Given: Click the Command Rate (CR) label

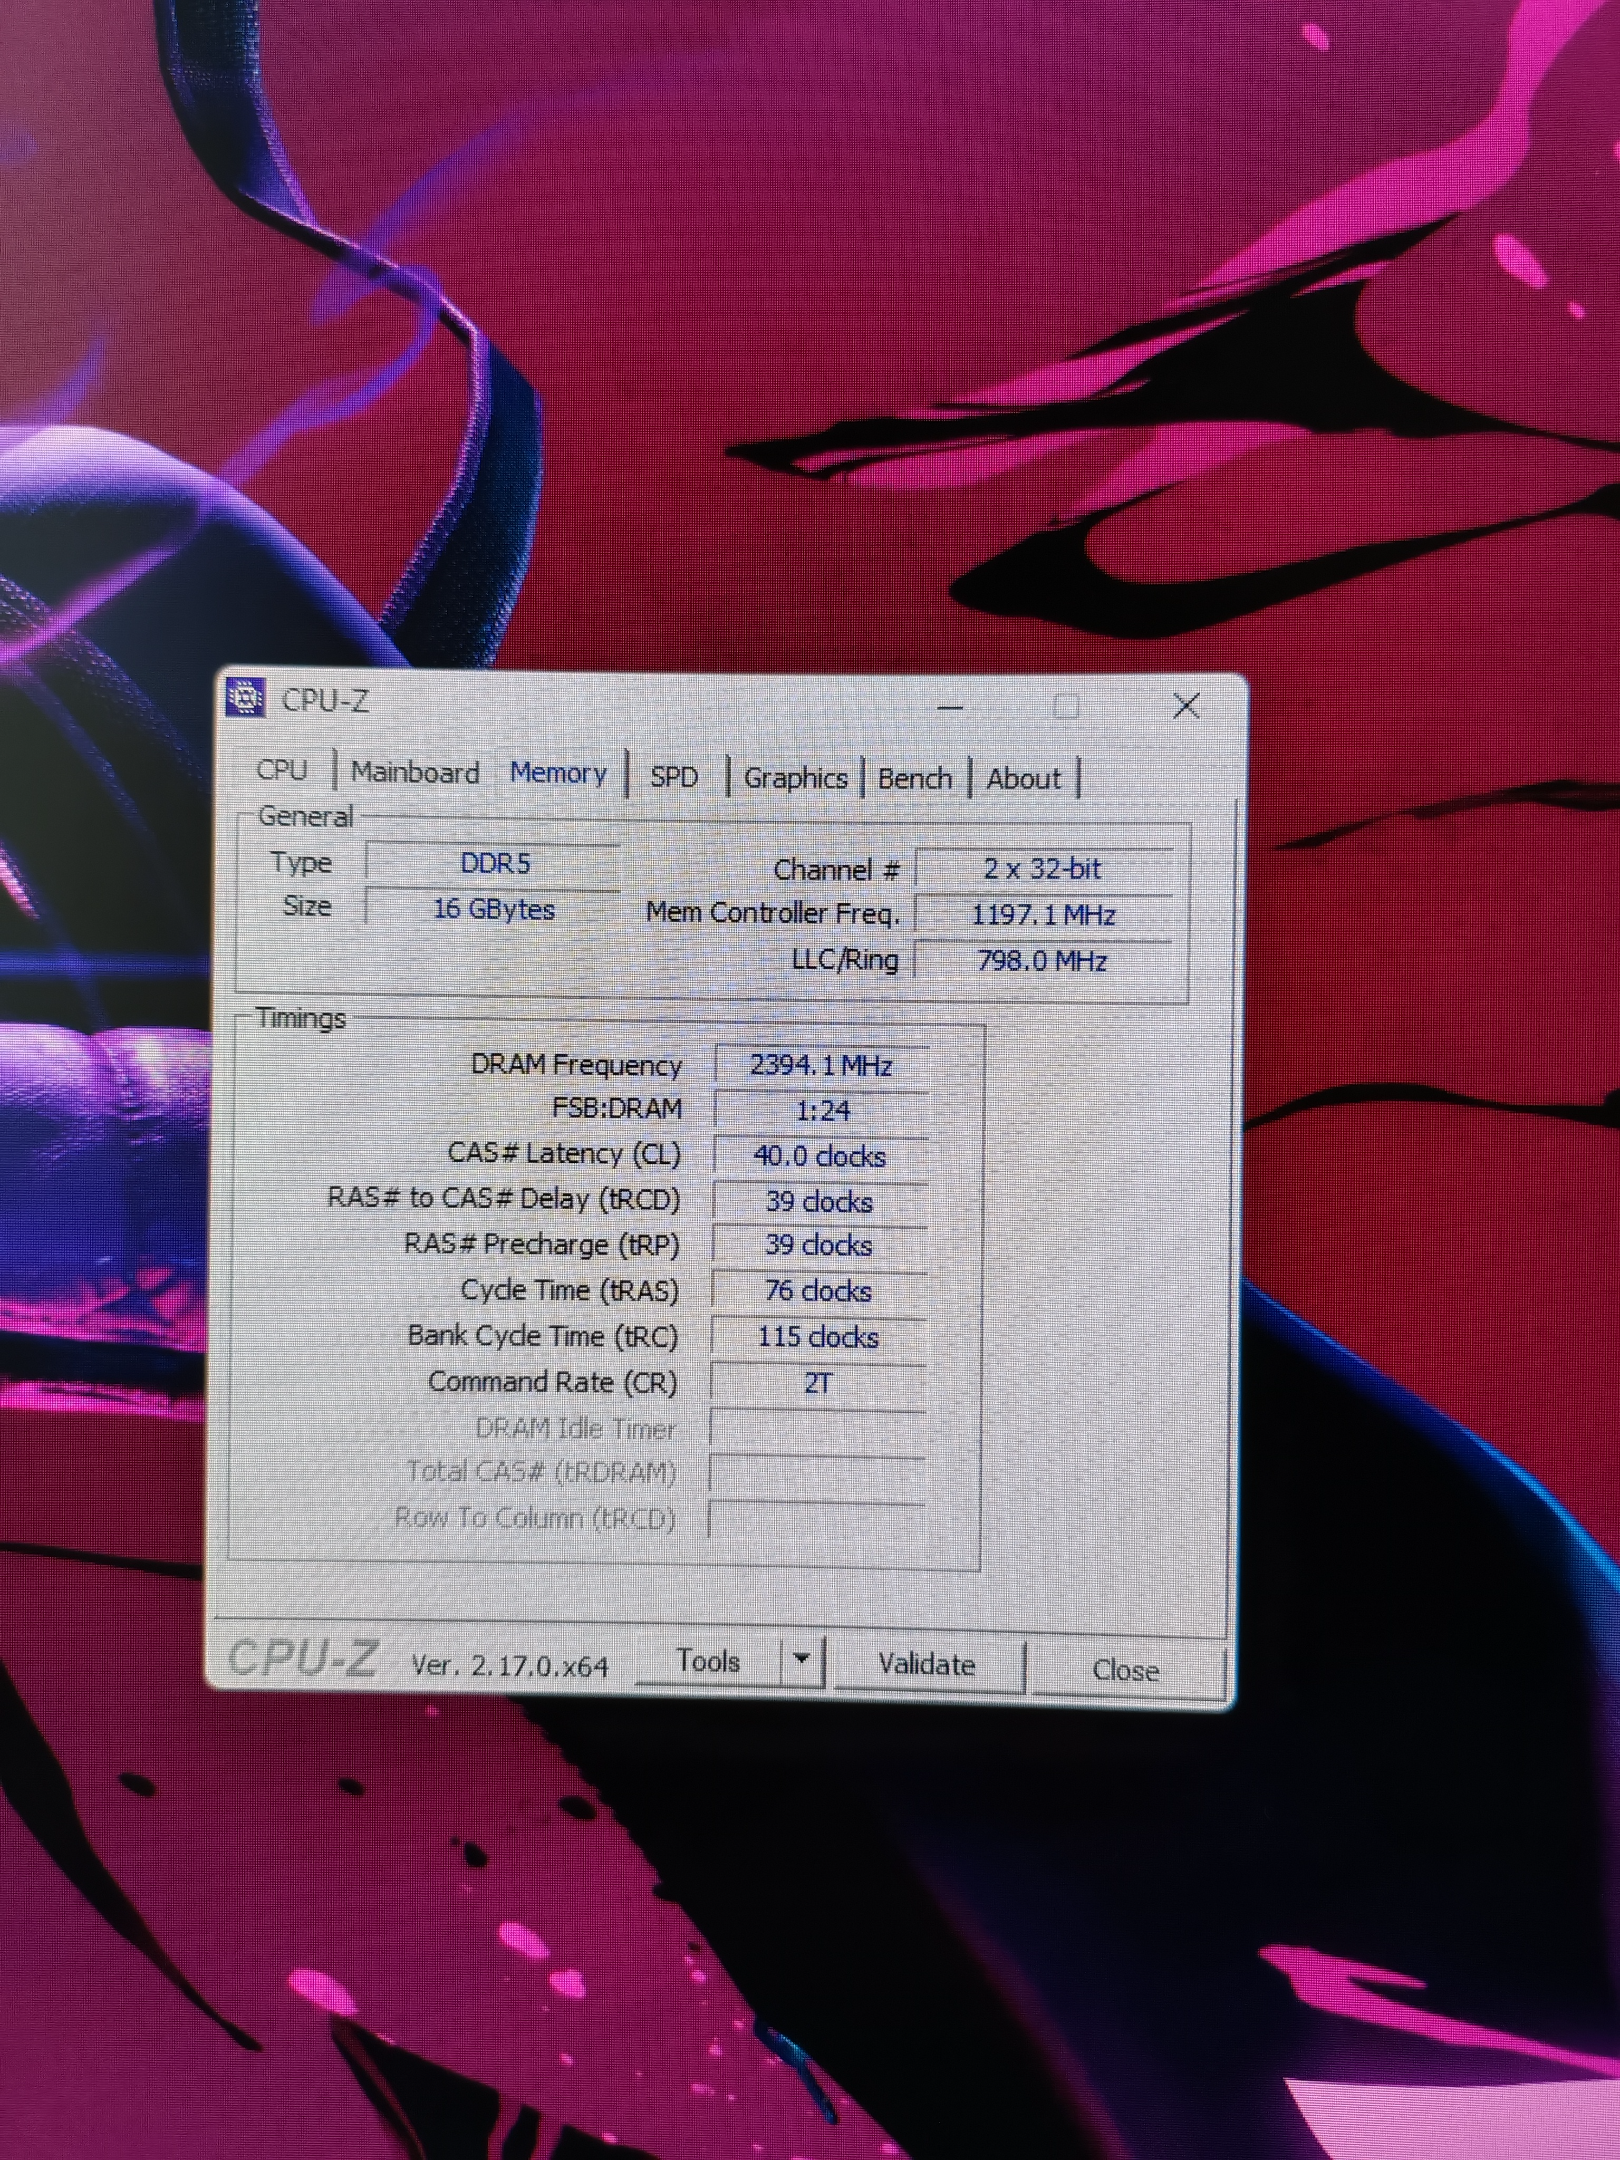Looking at the screenshot, I should (x=553, y=1382).
